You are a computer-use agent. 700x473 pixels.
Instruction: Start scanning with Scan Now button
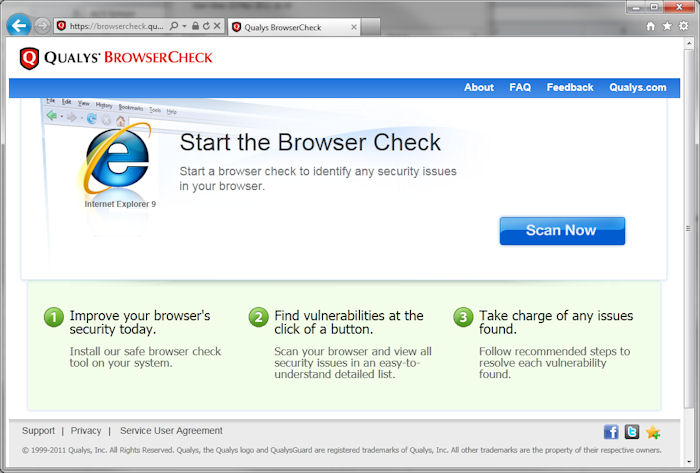[x=562, y=231]
